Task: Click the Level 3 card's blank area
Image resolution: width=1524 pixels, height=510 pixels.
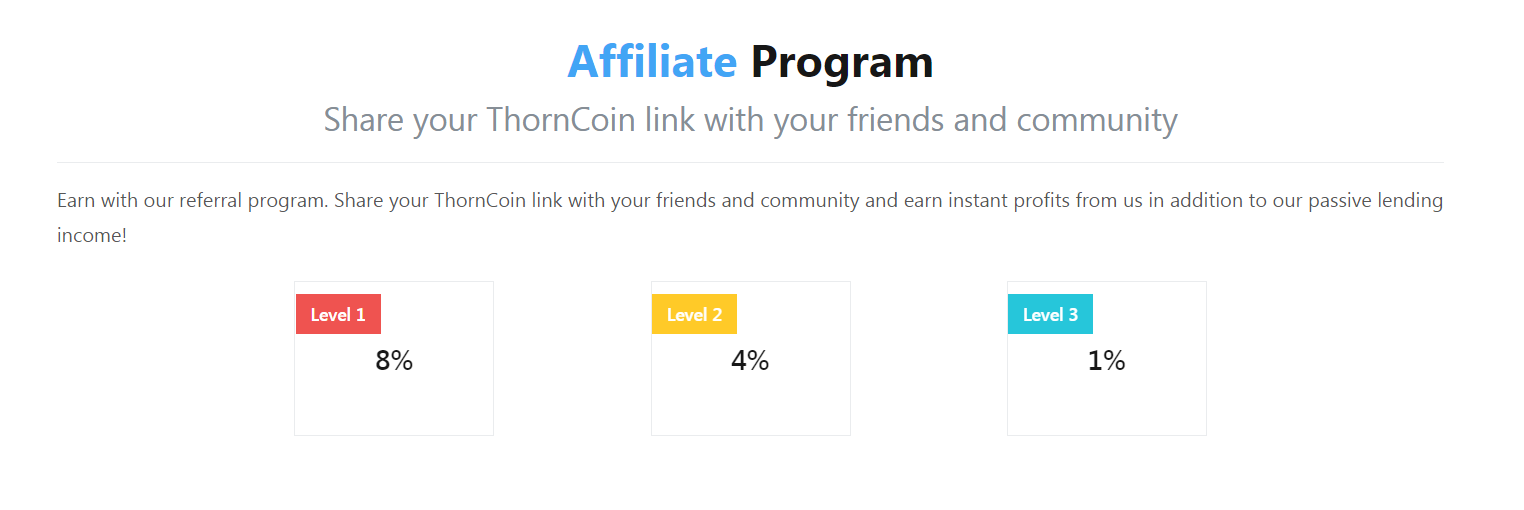Action: tap(1106, 405)
